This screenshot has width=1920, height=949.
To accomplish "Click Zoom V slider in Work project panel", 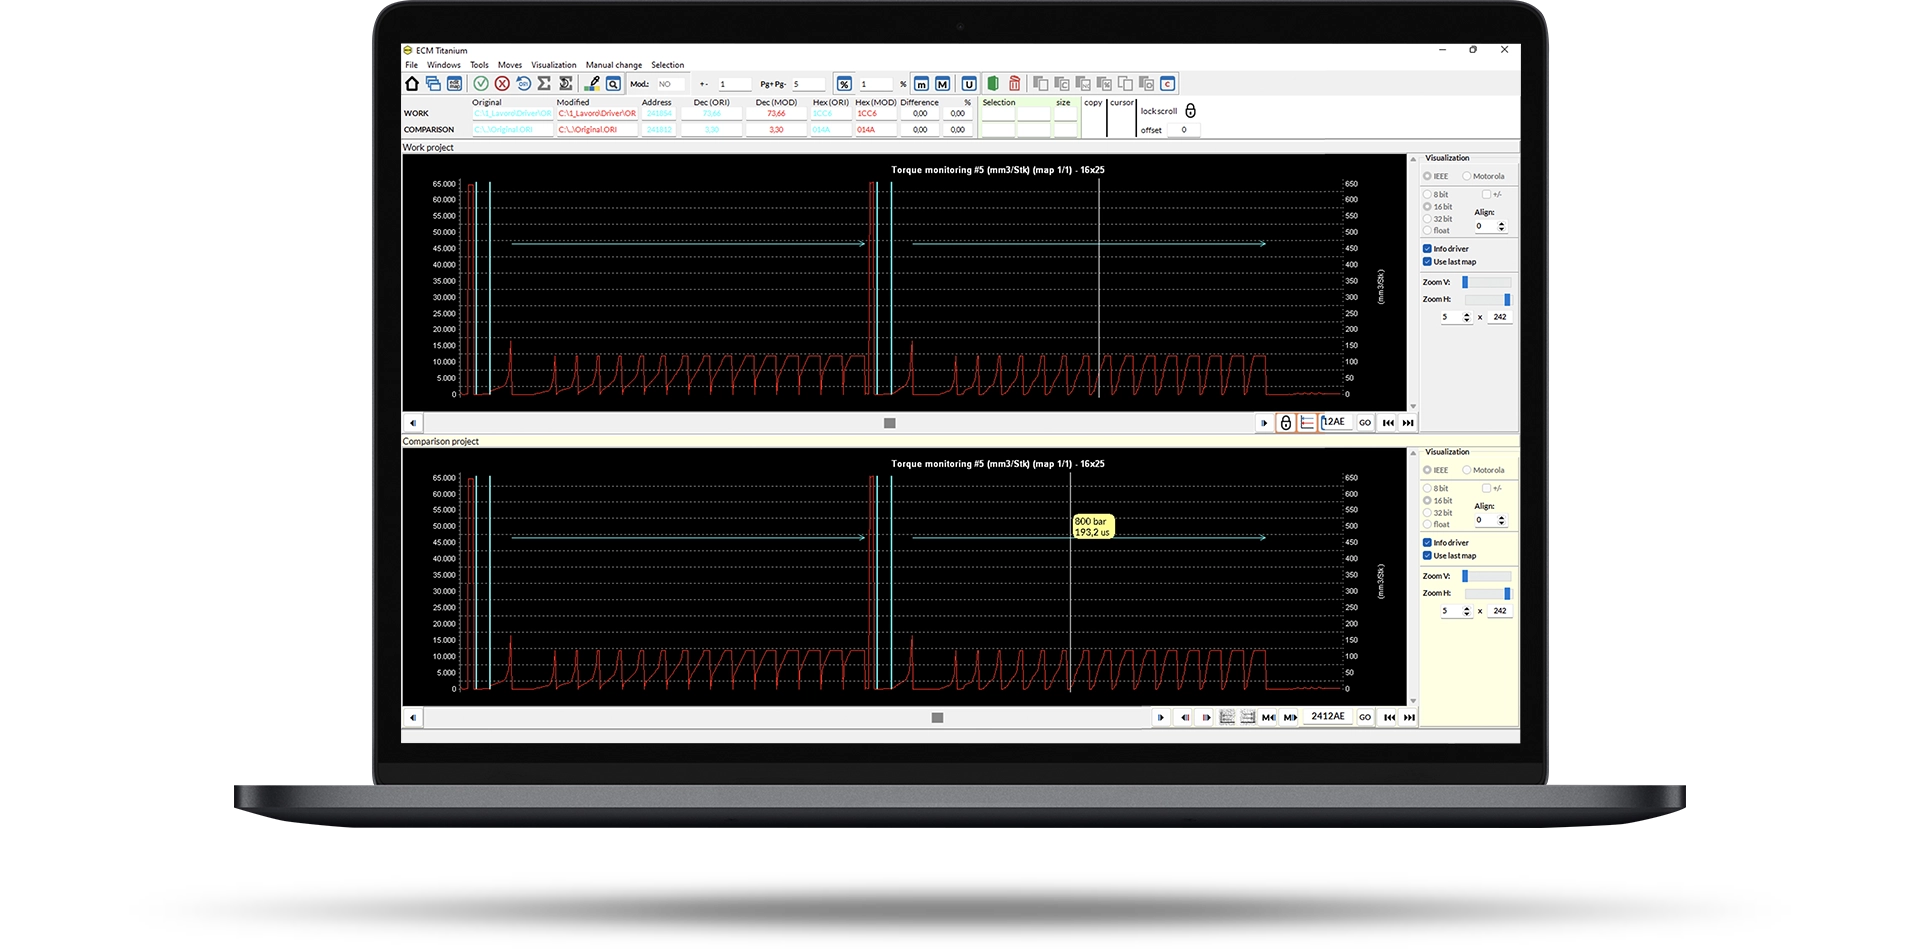I will point(1487,282).
